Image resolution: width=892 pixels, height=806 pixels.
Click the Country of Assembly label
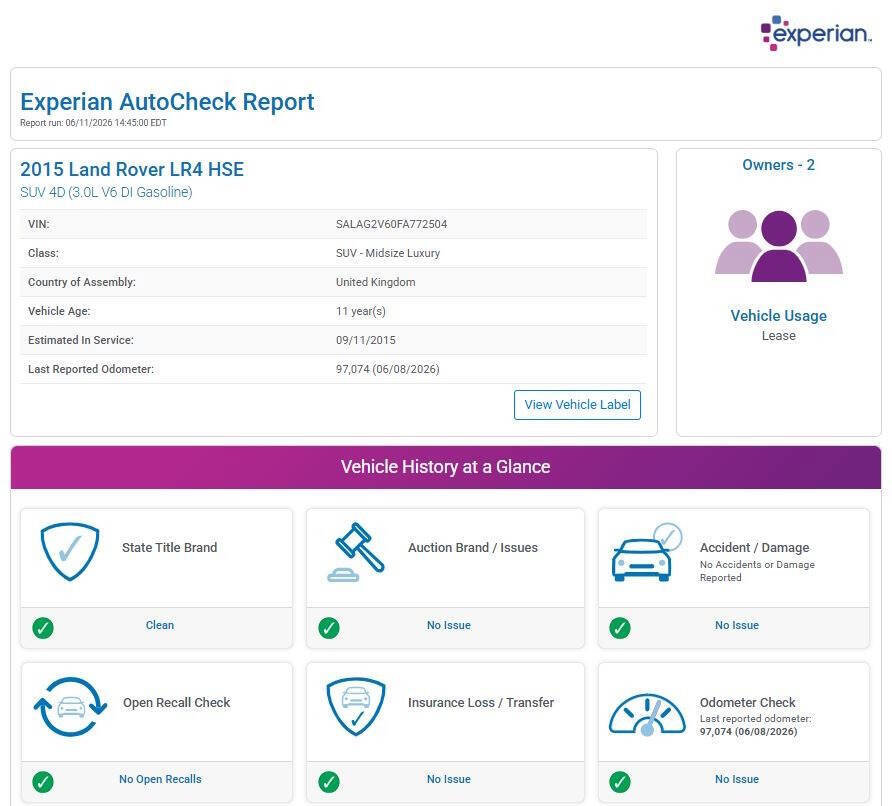(82, 282)
